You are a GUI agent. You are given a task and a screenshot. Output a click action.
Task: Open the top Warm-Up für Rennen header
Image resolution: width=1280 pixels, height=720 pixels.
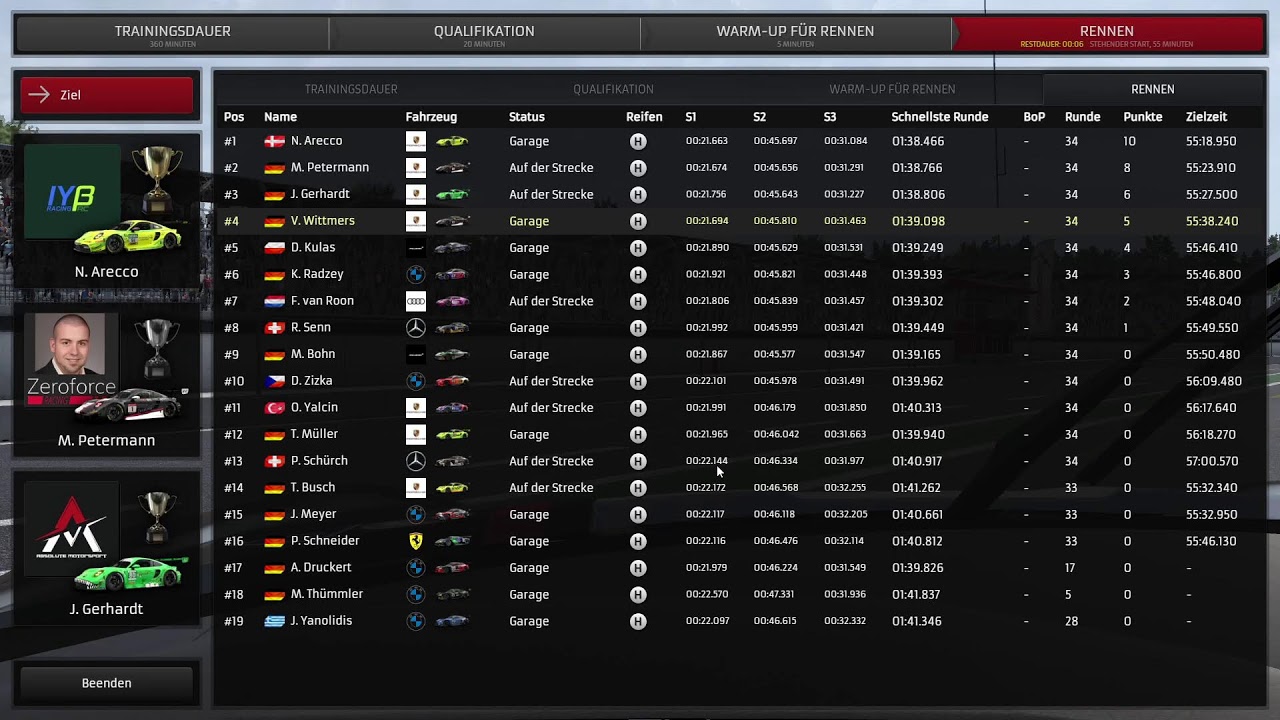[795, 34]
